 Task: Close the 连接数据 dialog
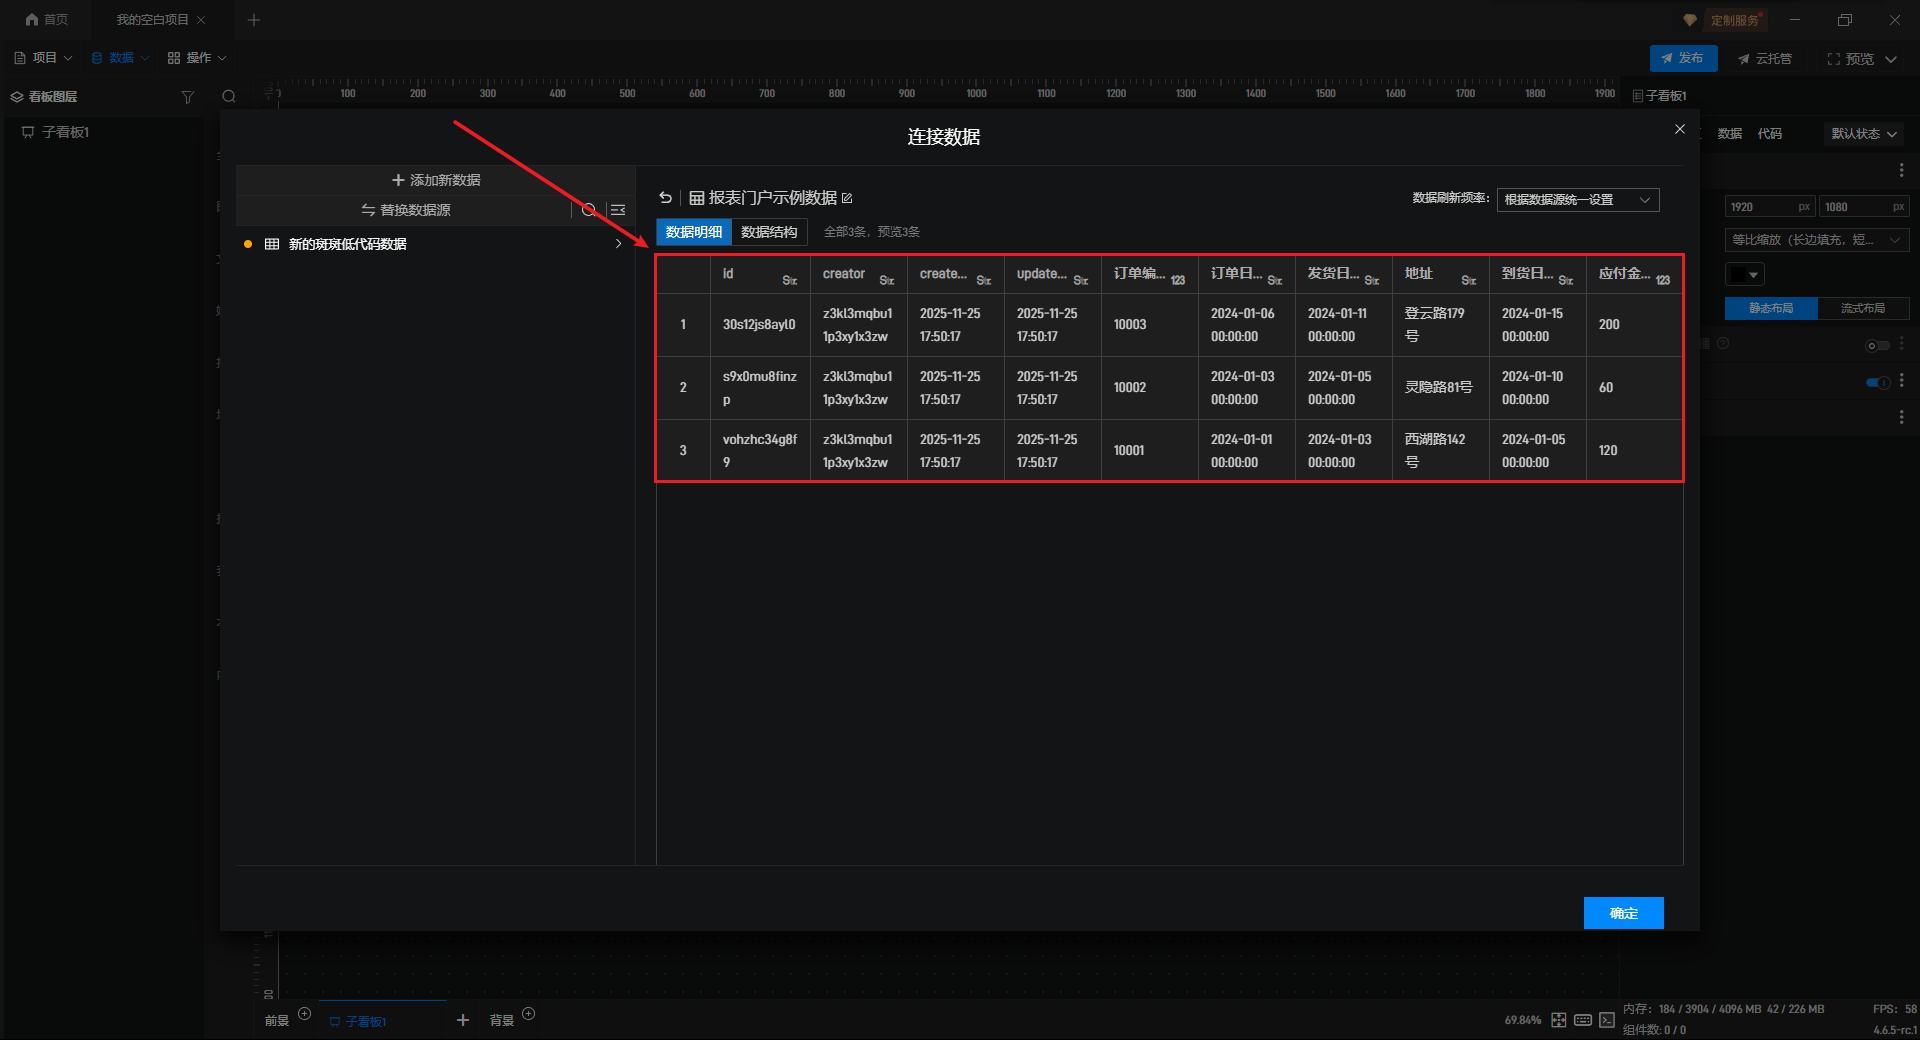[1680, 129]
